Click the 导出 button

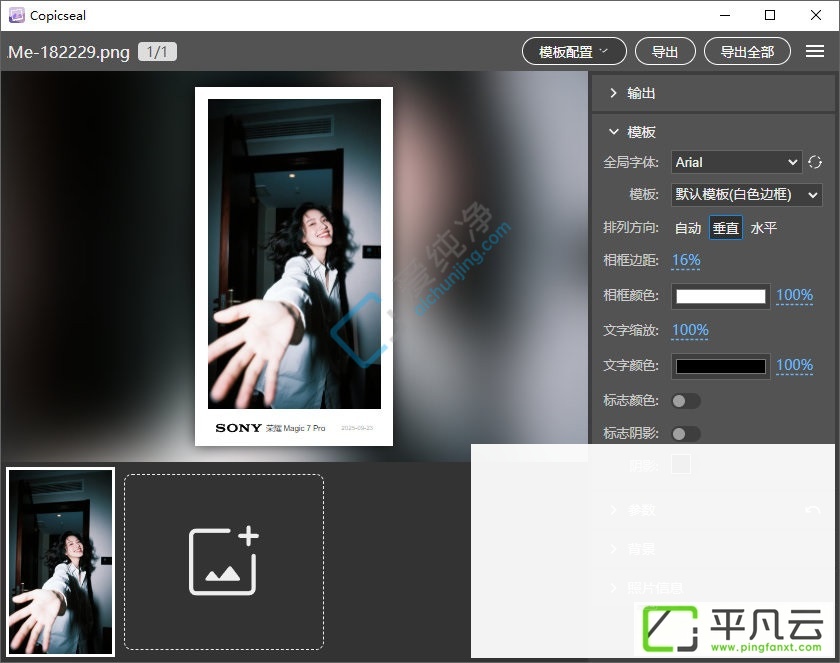(665, 51)
